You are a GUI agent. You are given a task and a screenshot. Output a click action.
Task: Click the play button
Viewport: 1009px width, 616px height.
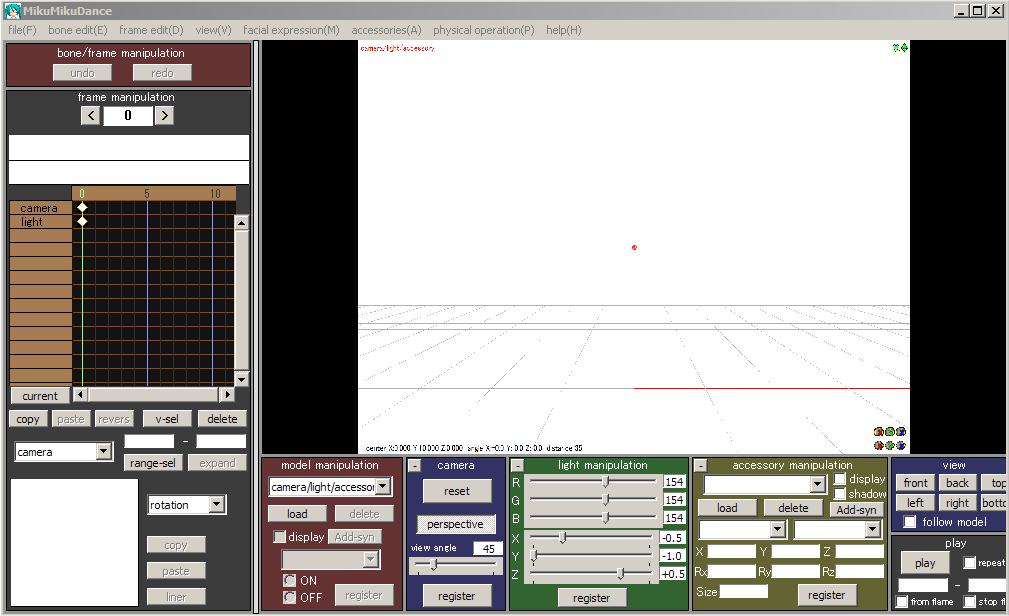coord(925,563)
